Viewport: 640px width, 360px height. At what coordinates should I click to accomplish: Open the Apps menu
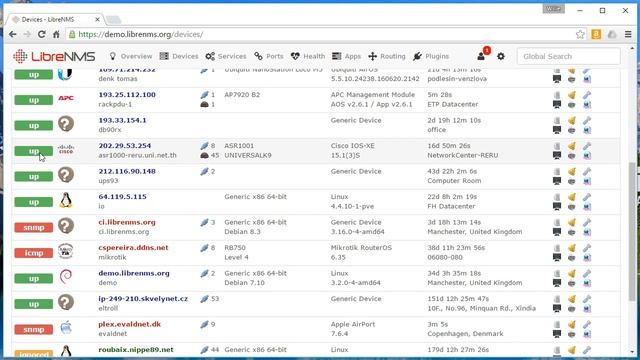(x=346, y=56)
